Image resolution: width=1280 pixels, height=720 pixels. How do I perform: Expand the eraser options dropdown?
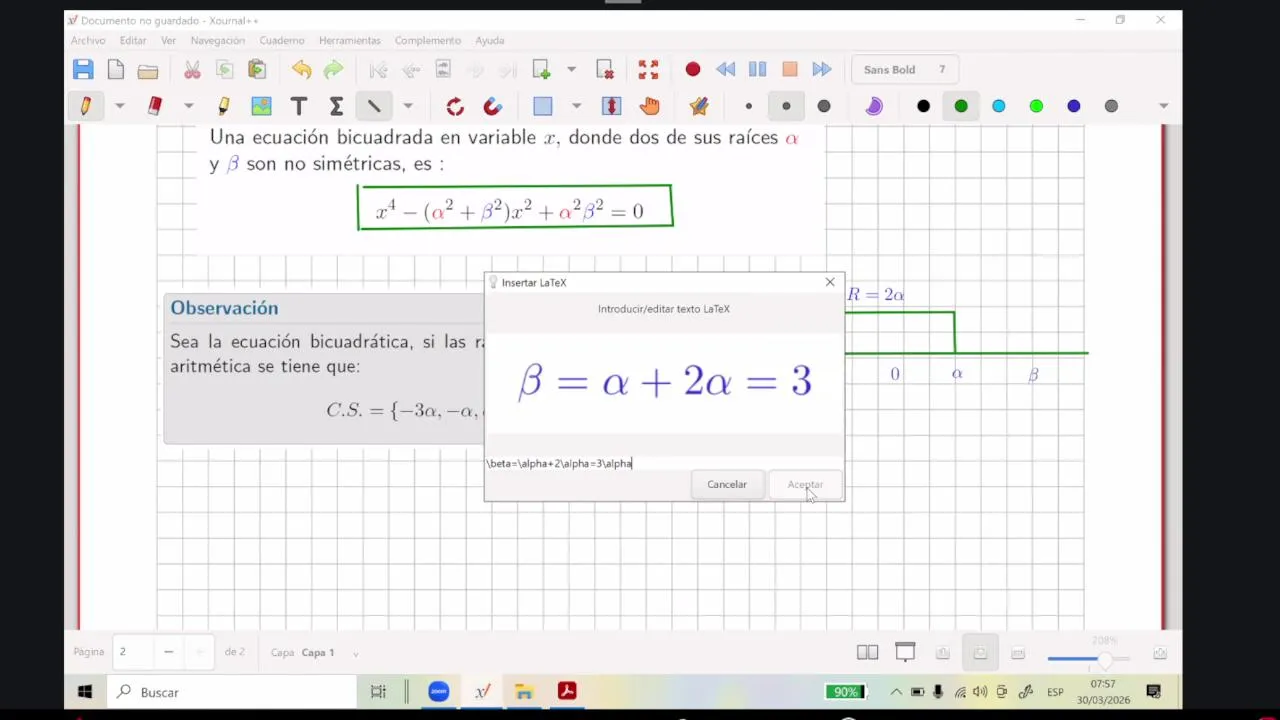tap(188, 106)
